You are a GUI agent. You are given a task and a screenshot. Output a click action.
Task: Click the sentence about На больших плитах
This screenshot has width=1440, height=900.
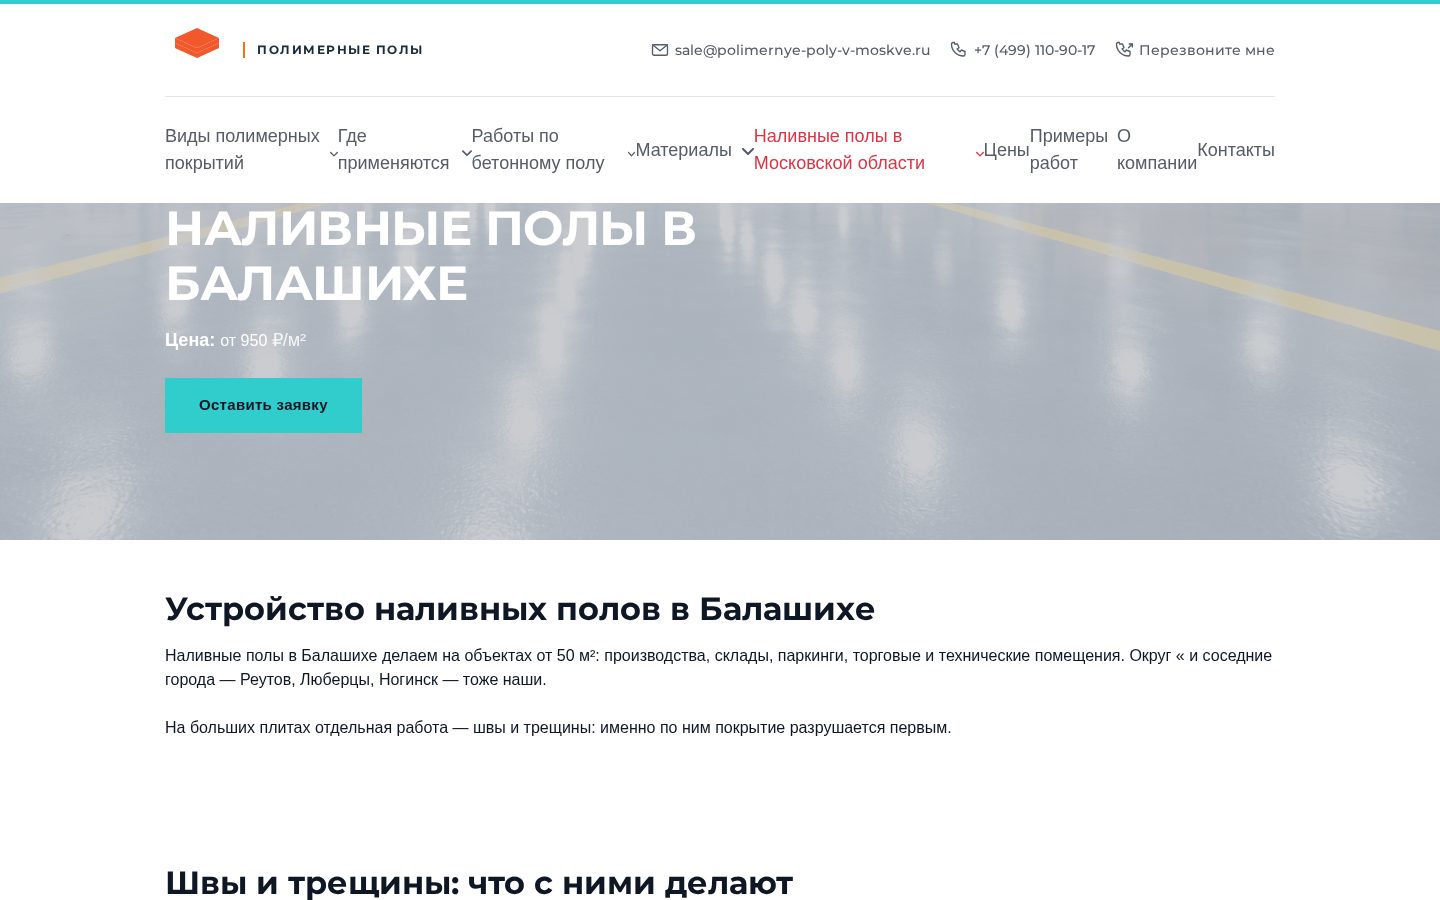coord(558,727)
